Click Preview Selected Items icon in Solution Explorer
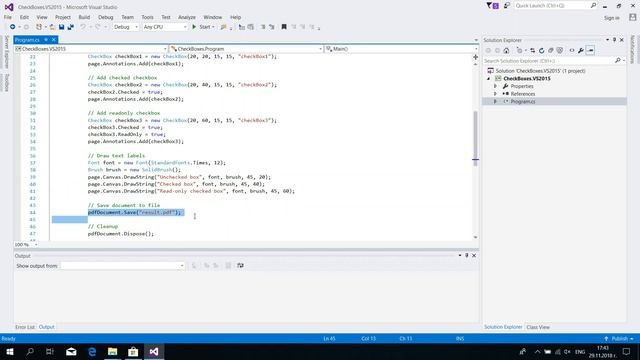640x360 pixels. pyautogui.click(x=590, y=50)
